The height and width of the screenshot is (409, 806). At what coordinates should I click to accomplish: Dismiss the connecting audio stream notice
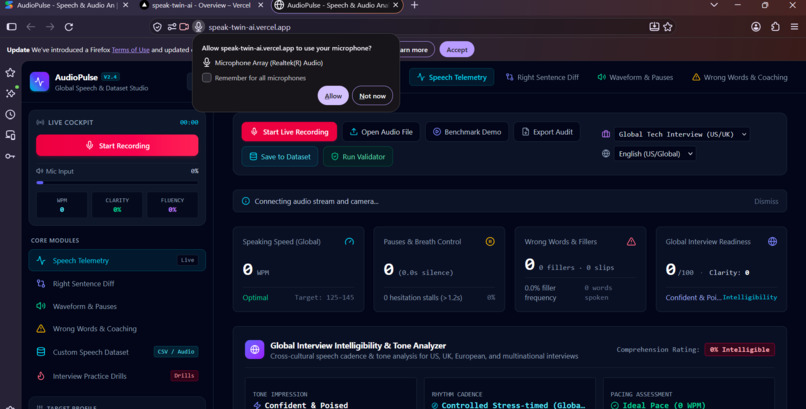766,201
